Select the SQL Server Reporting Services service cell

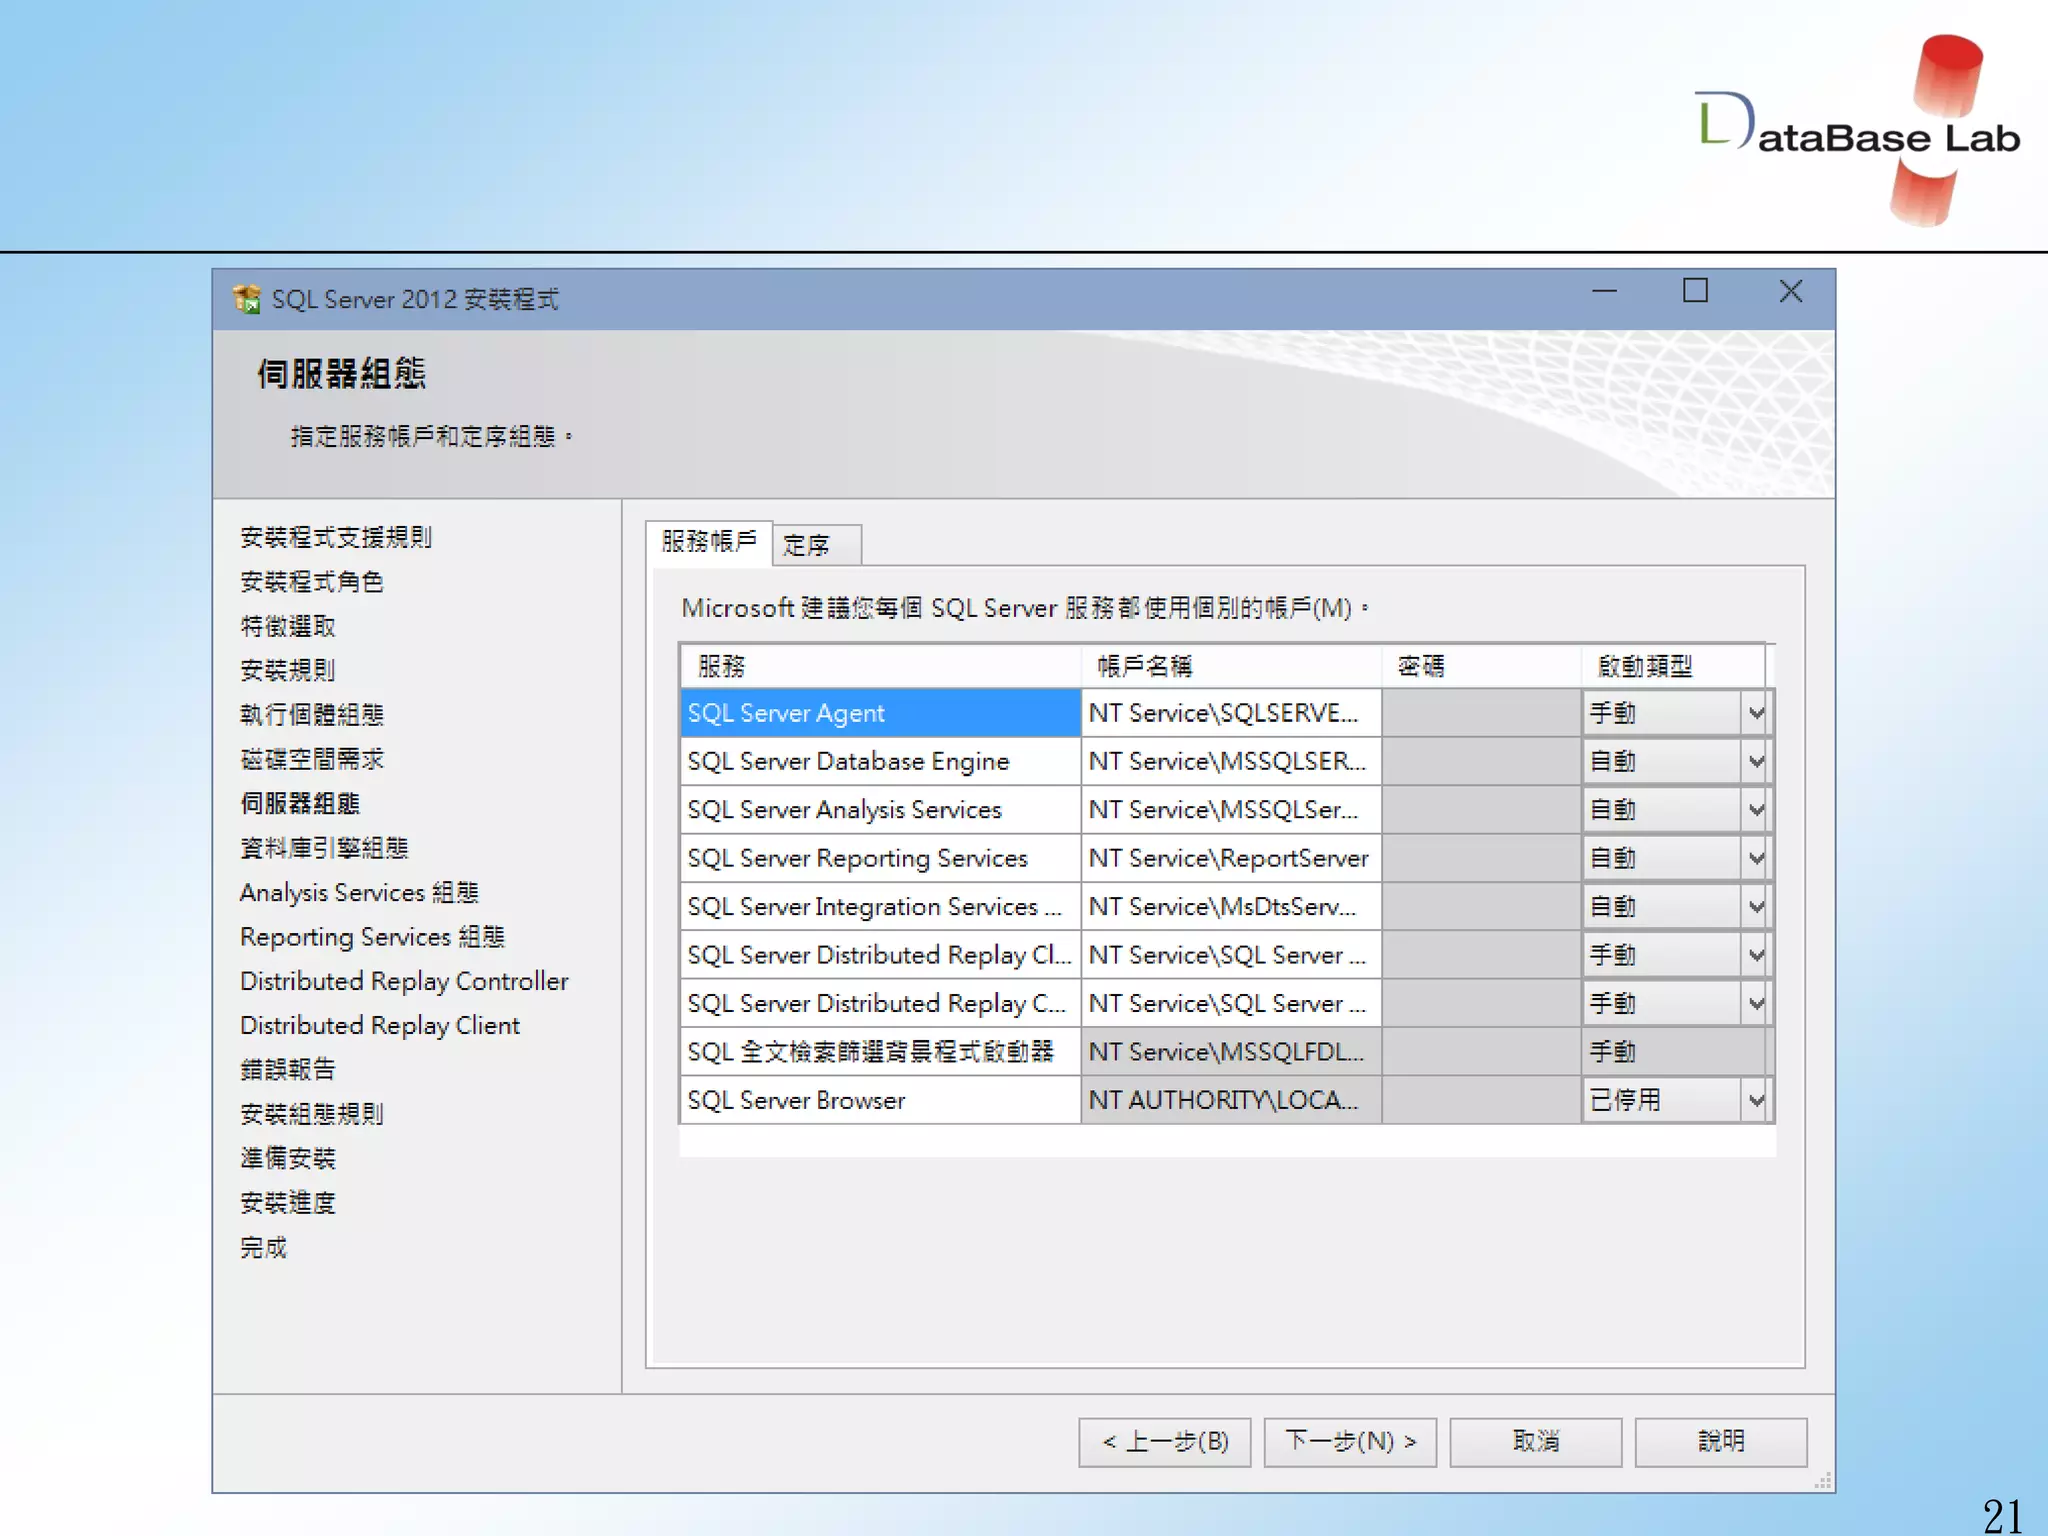pyautogui.click(x=881, y=859)
